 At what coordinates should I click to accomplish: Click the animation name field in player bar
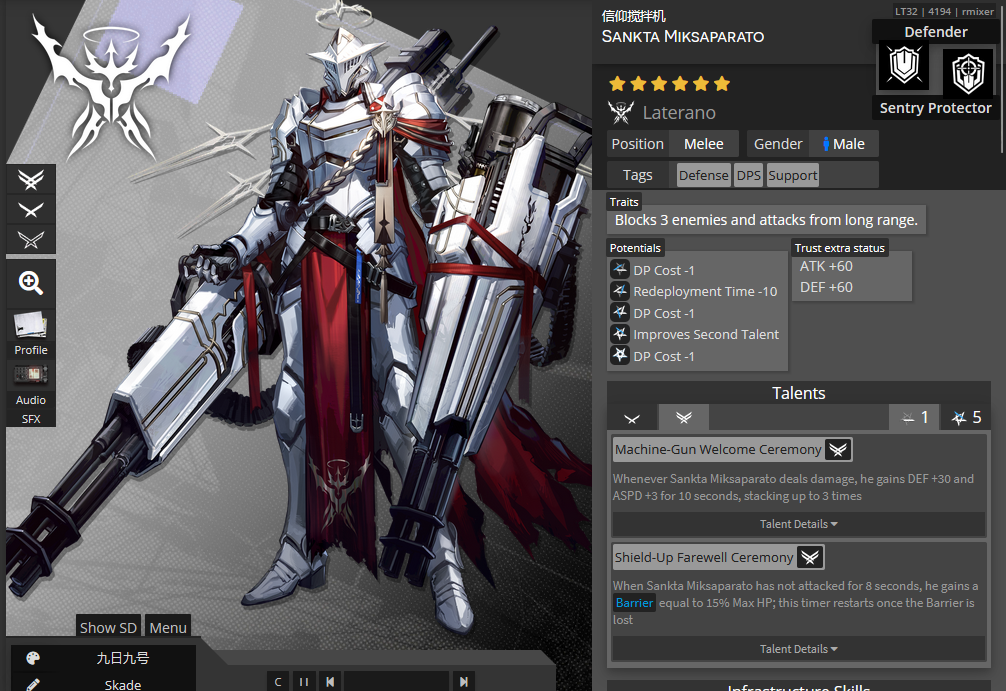[396, 681]
